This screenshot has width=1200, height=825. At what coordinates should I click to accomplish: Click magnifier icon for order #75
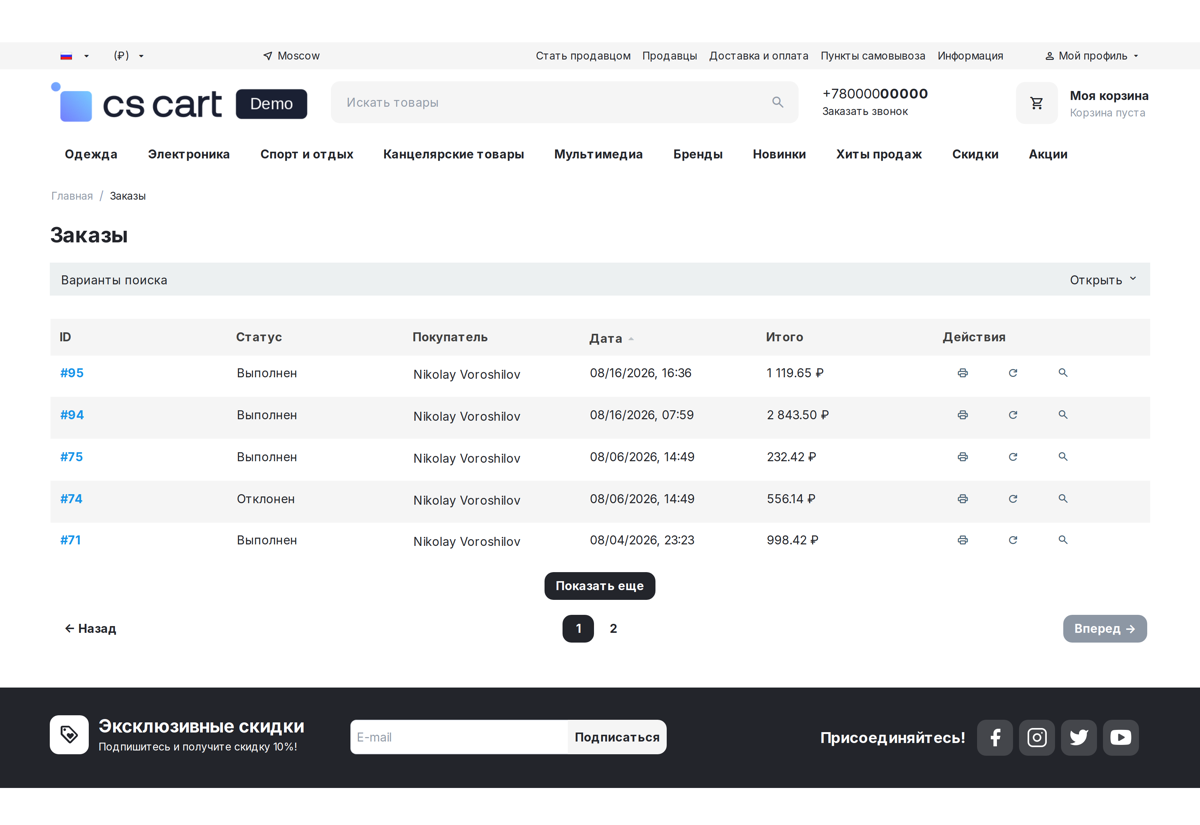1063,457
